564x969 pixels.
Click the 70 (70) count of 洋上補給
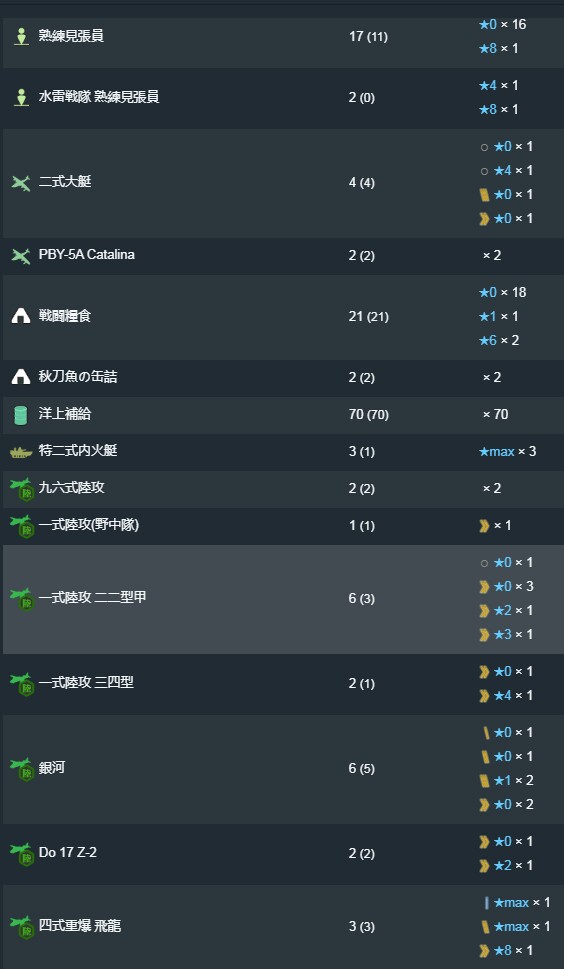369,415
